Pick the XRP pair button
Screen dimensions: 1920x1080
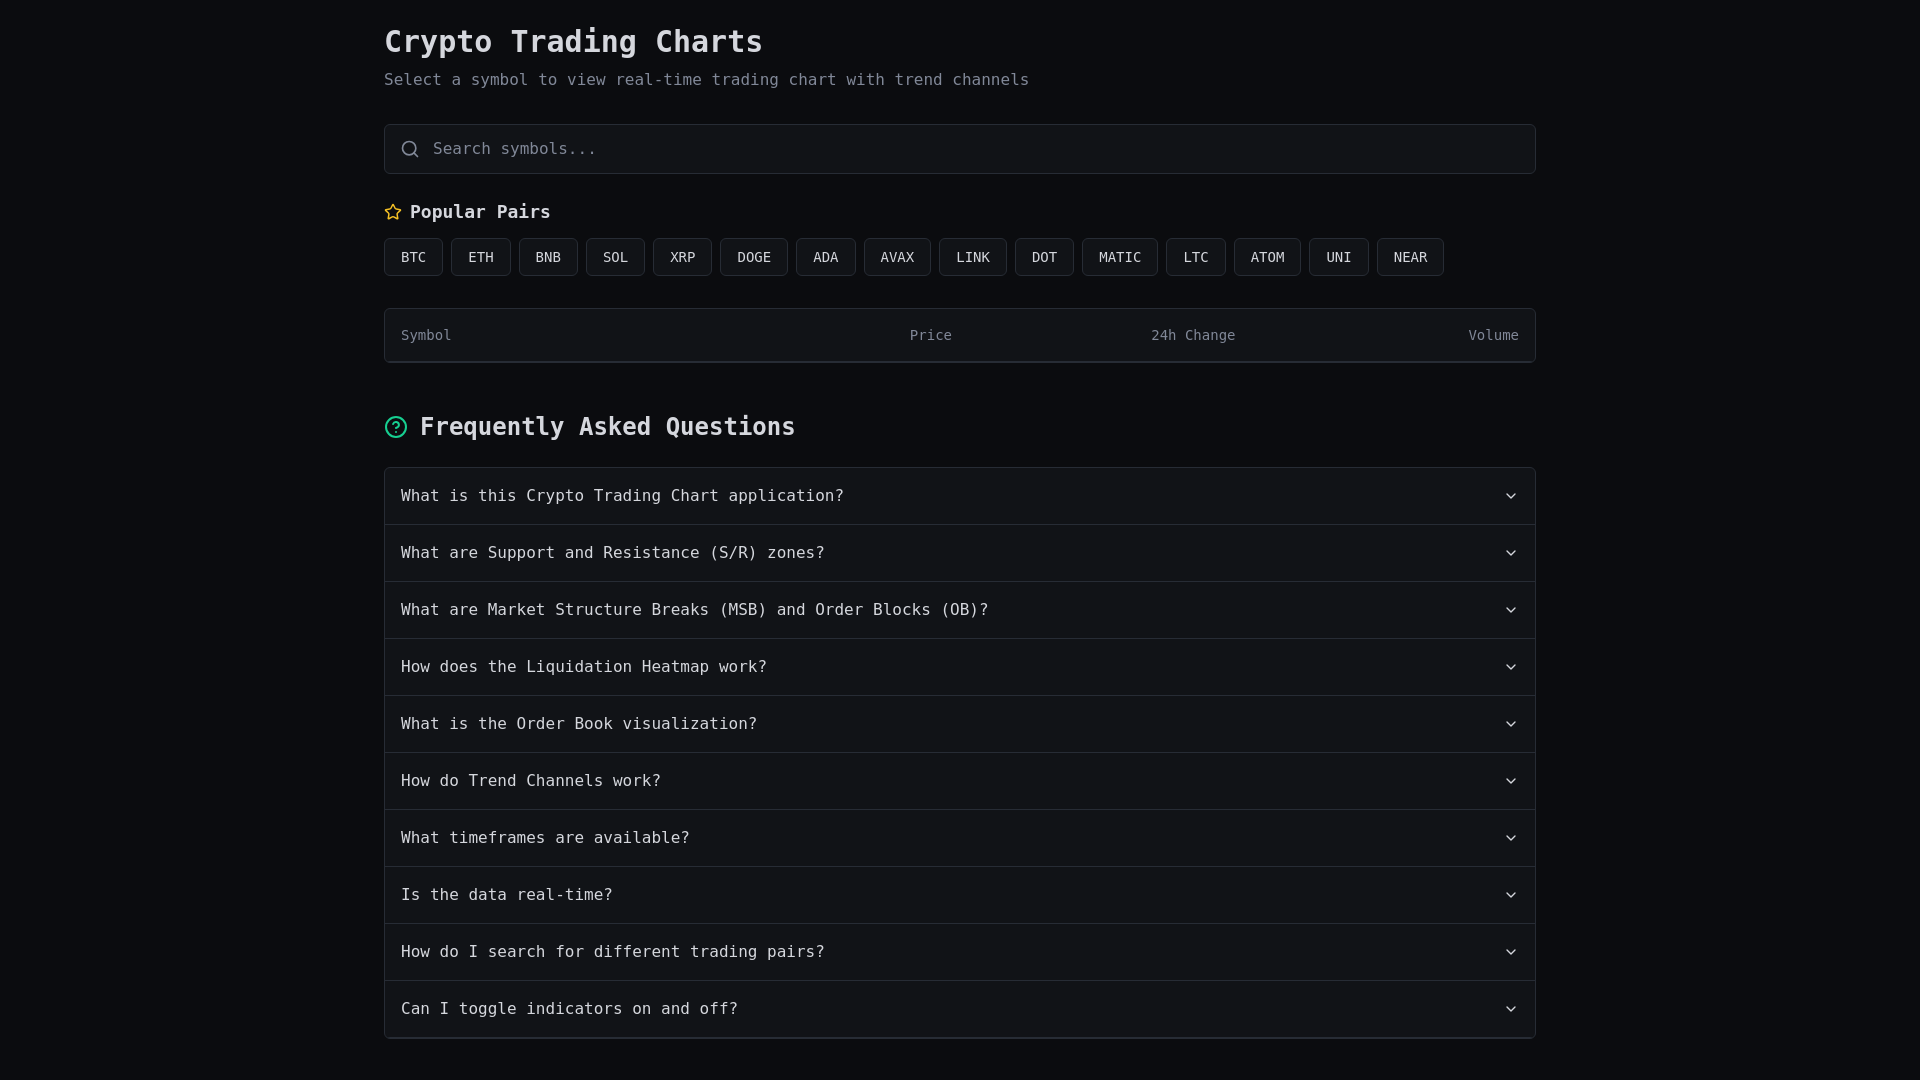click(682, 257)
